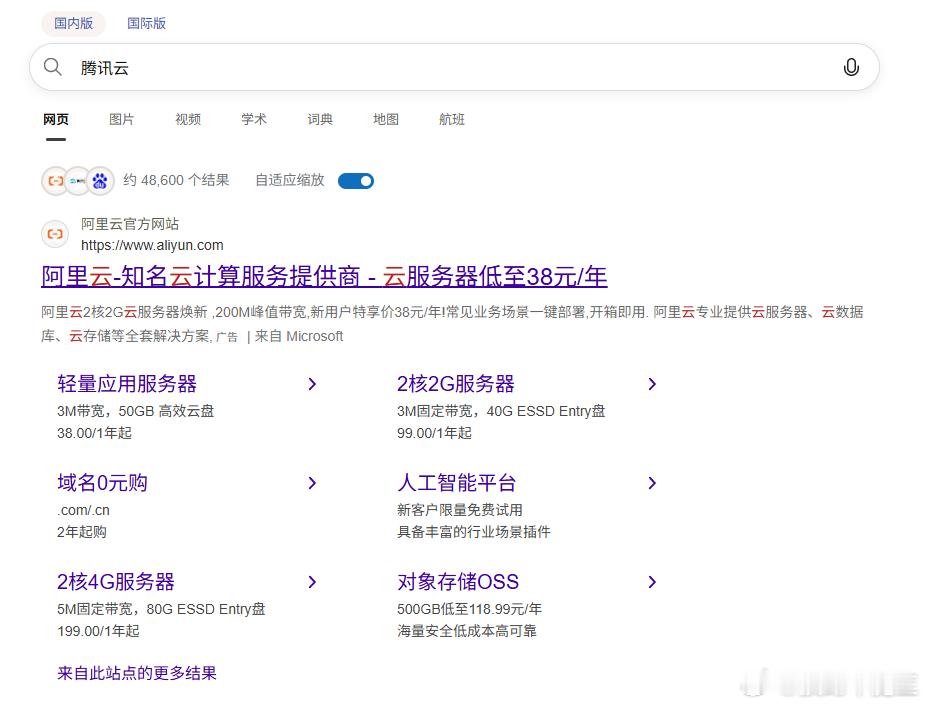
Task: Expand the 人工智能平台 chevron arrow
Action: (x=652, y=483)
